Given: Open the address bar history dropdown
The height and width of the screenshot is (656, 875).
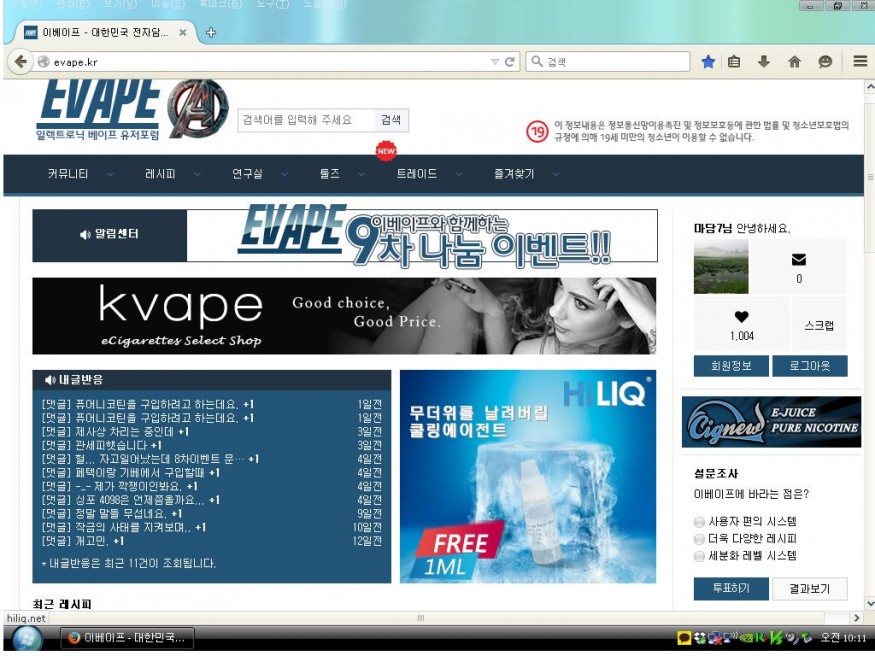Looking at the screenshot, I should tap(494, 62).
